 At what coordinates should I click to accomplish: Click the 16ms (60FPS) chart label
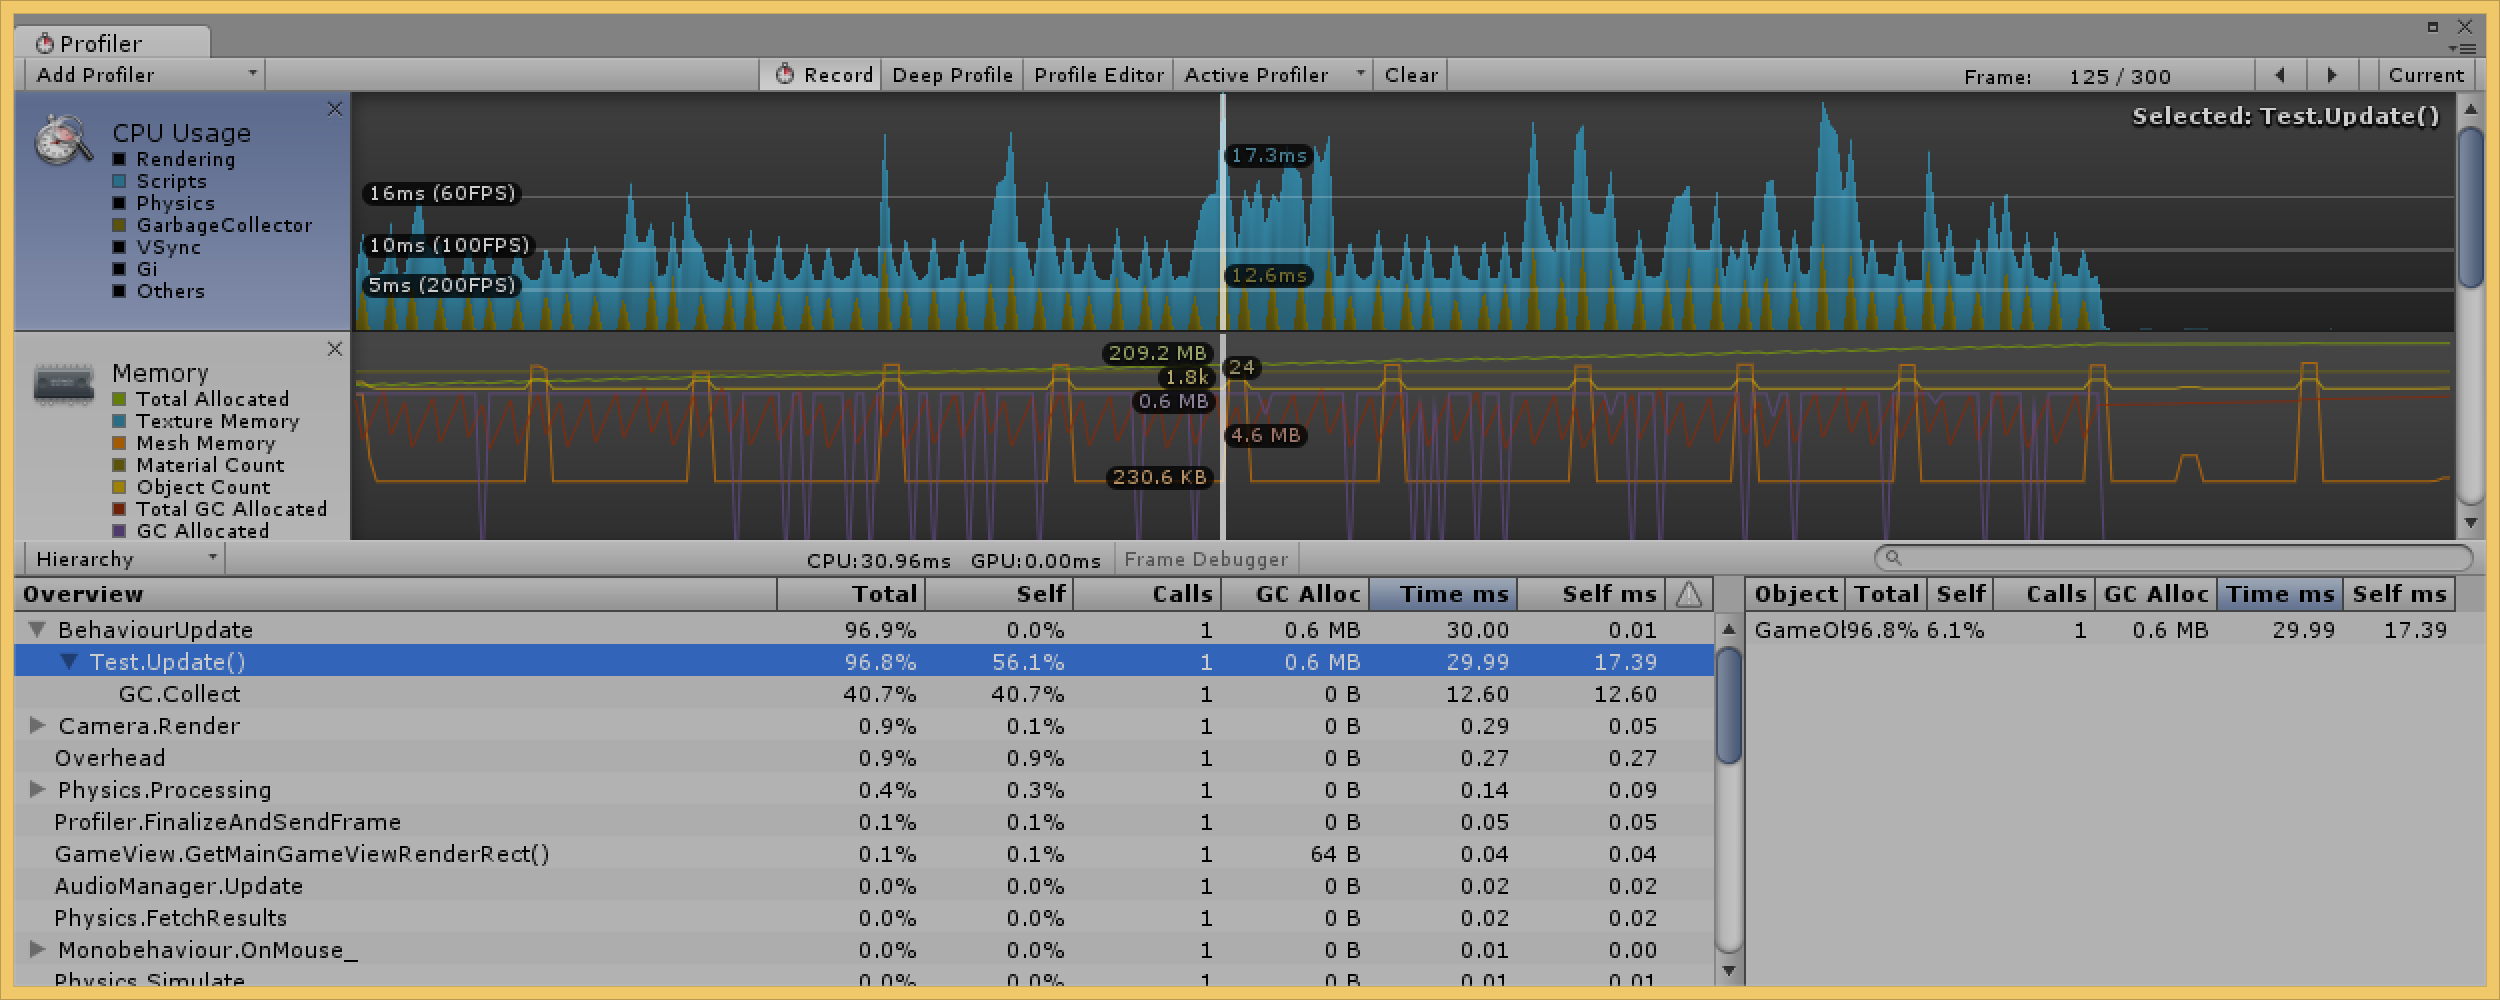442,193
